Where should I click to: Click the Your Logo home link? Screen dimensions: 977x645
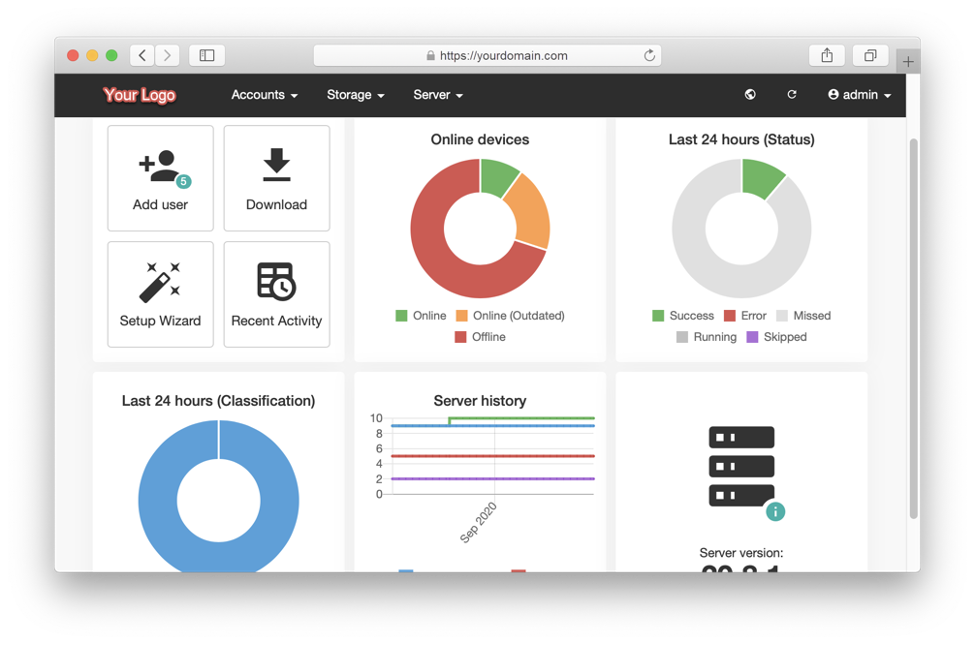[139, 95]
